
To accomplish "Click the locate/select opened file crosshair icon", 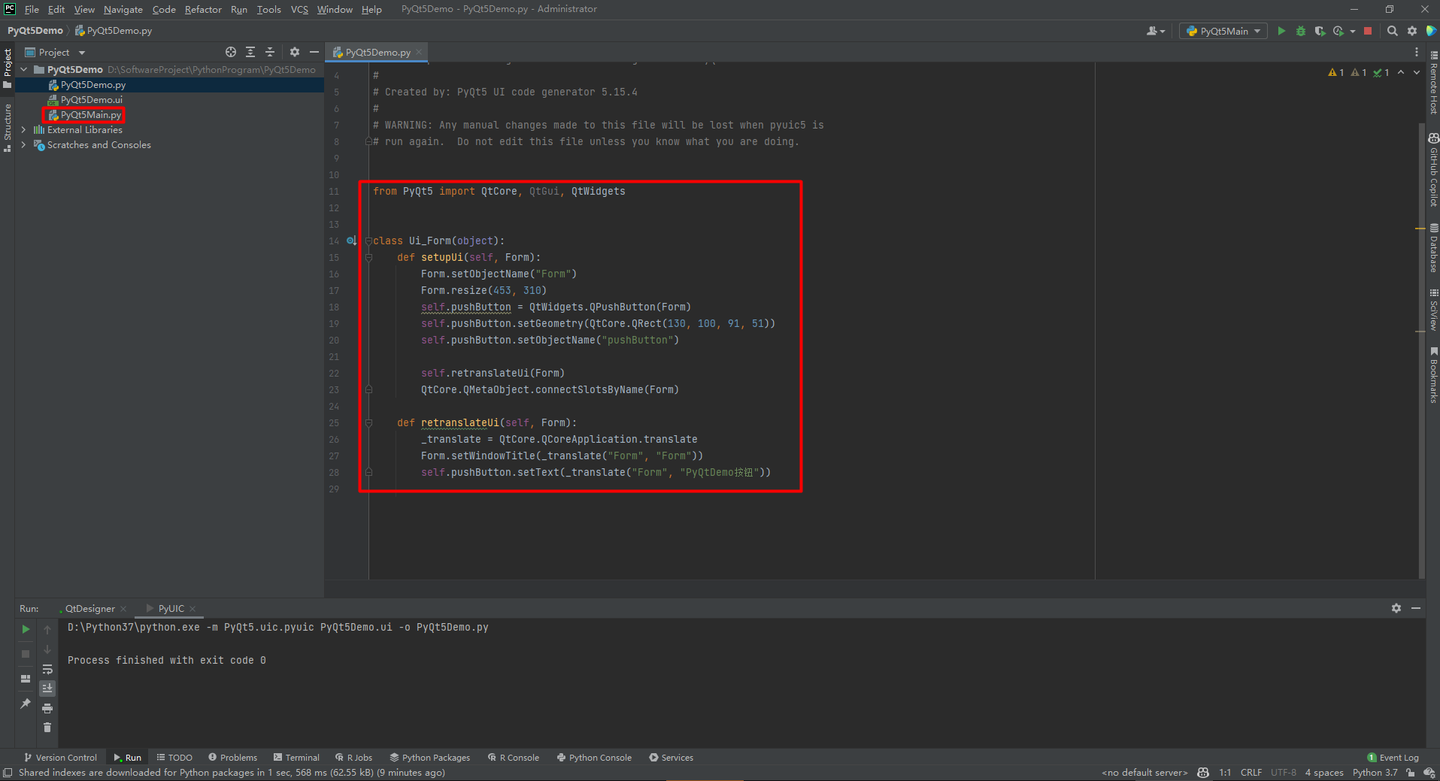I will point(231,52).
